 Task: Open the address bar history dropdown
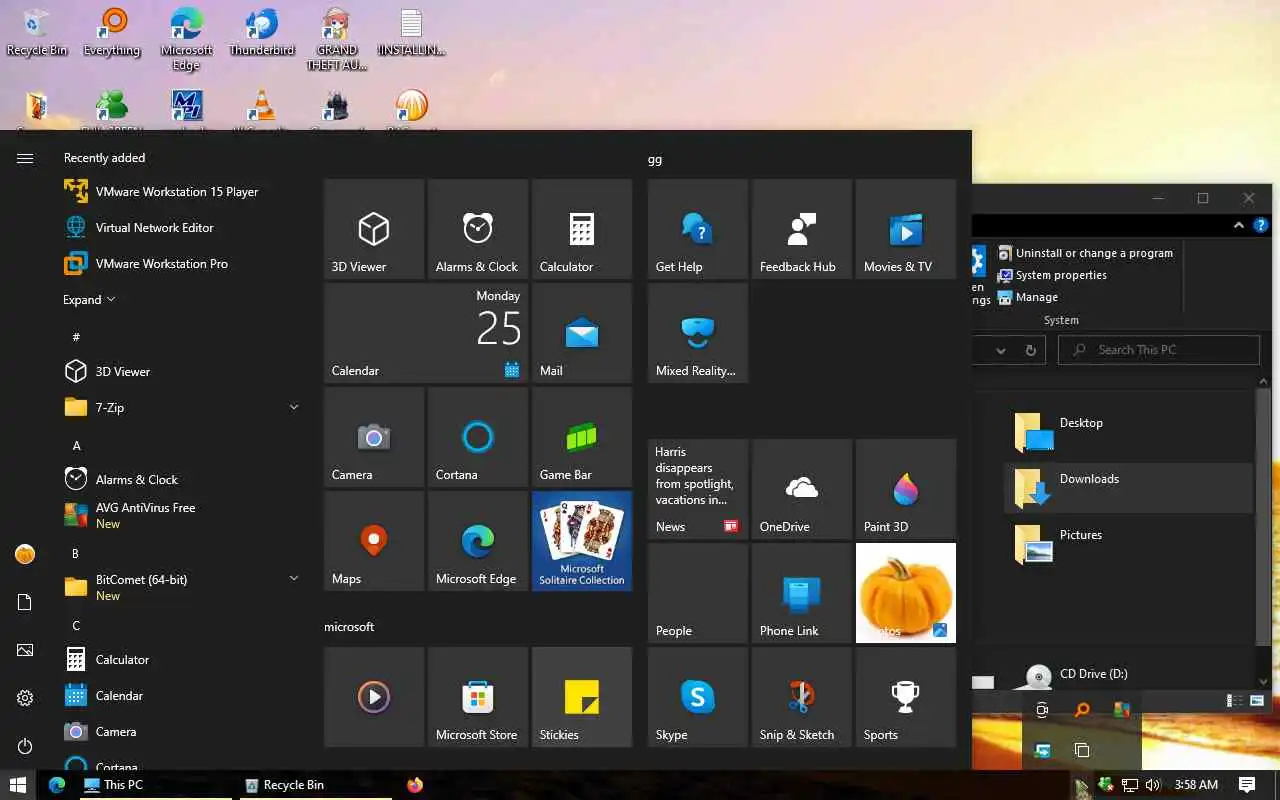(x=1000, y=351)
